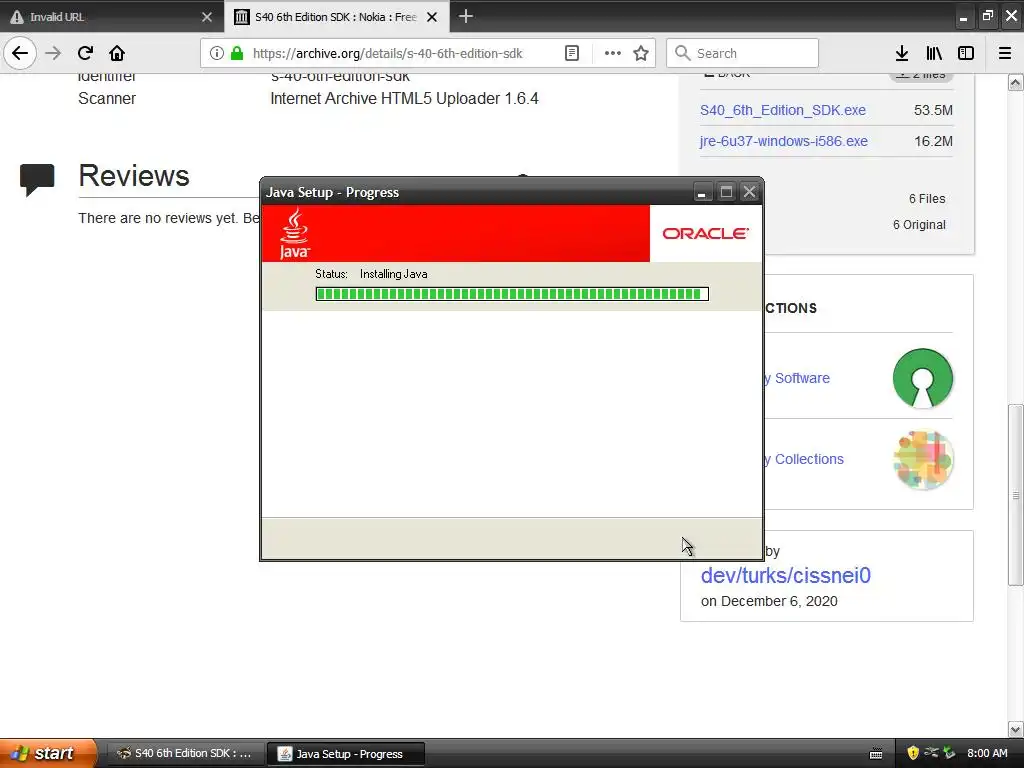Open page actions three-dot menu
This screenshot has width=1024, height=768.
click(613, 53)
